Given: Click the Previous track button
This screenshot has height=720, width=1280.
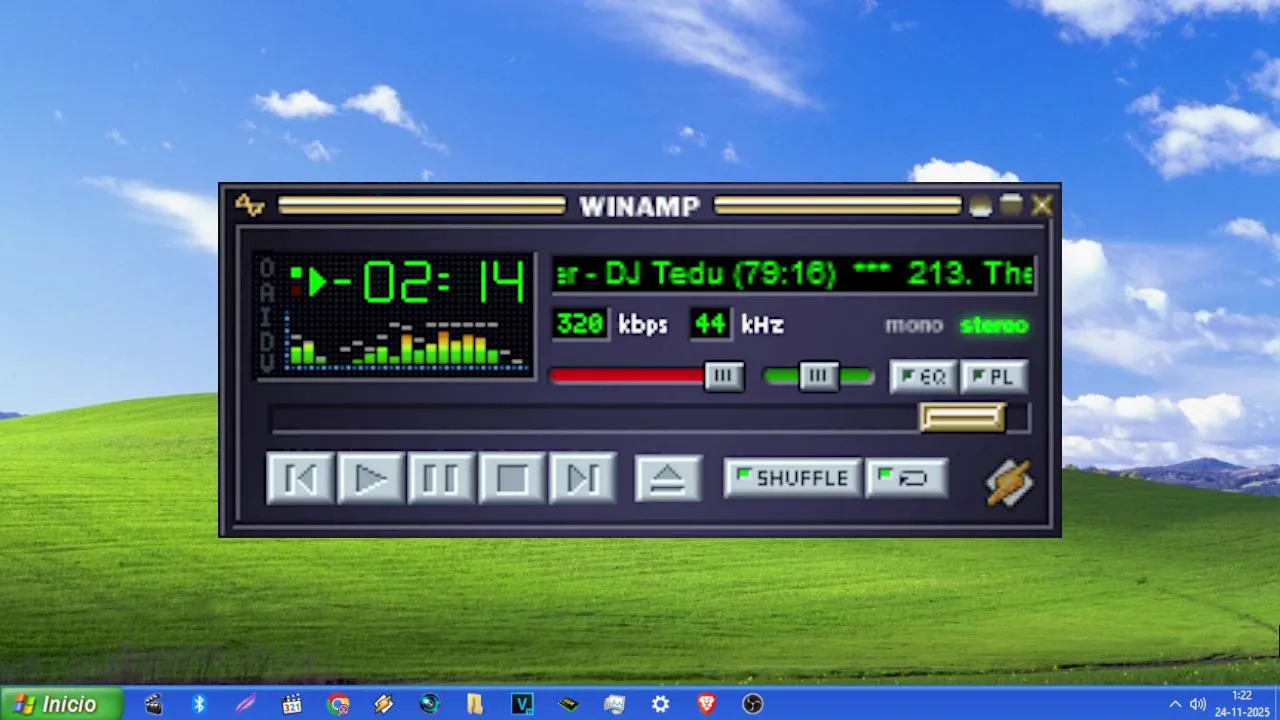Looking at the screenshot, I should pyautogui.click(x=300, y=478).
